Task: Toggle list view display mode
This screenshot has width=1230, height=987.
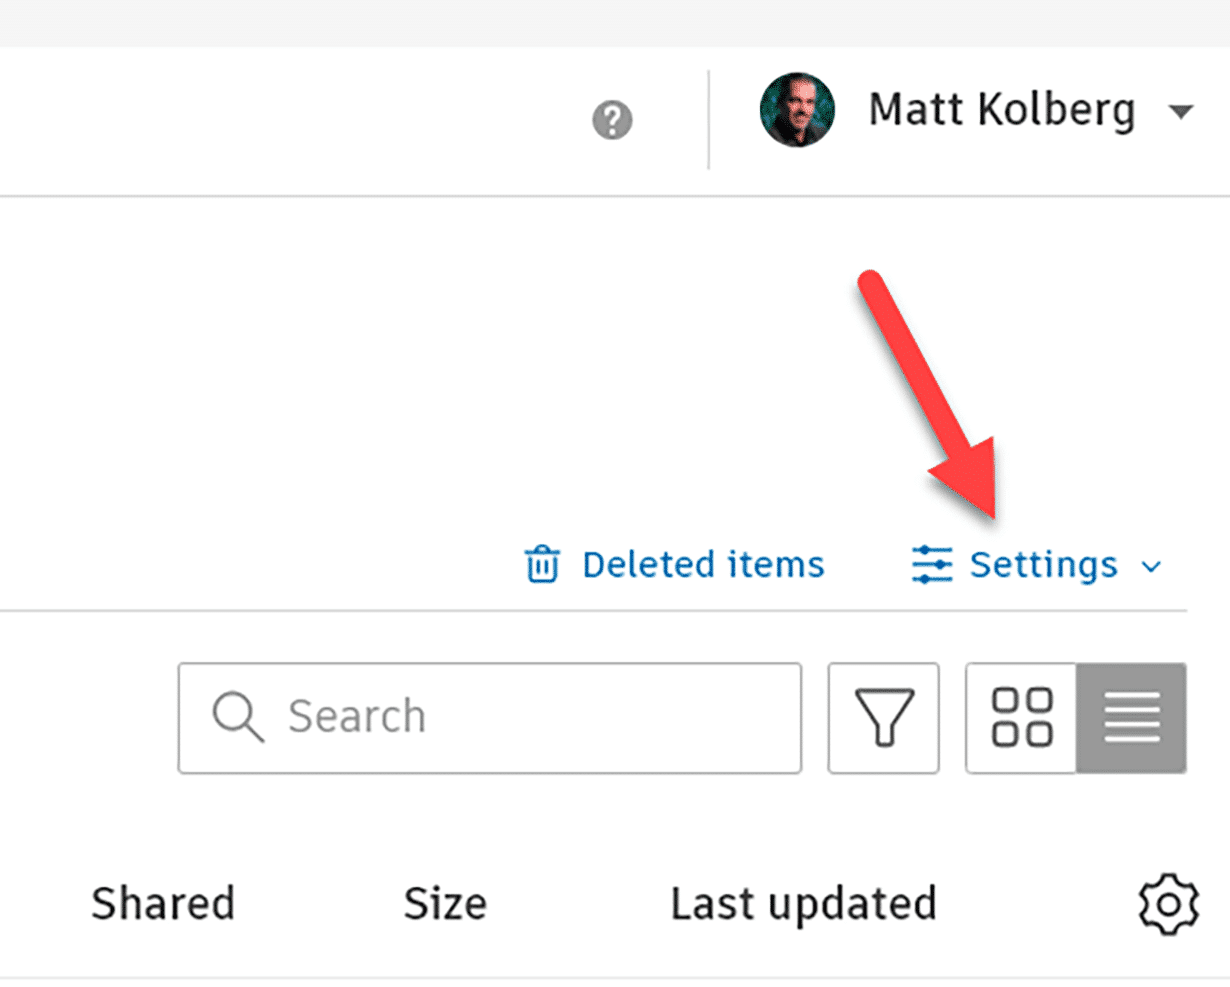Action: pyautogui.click(x=1131, y=717)
